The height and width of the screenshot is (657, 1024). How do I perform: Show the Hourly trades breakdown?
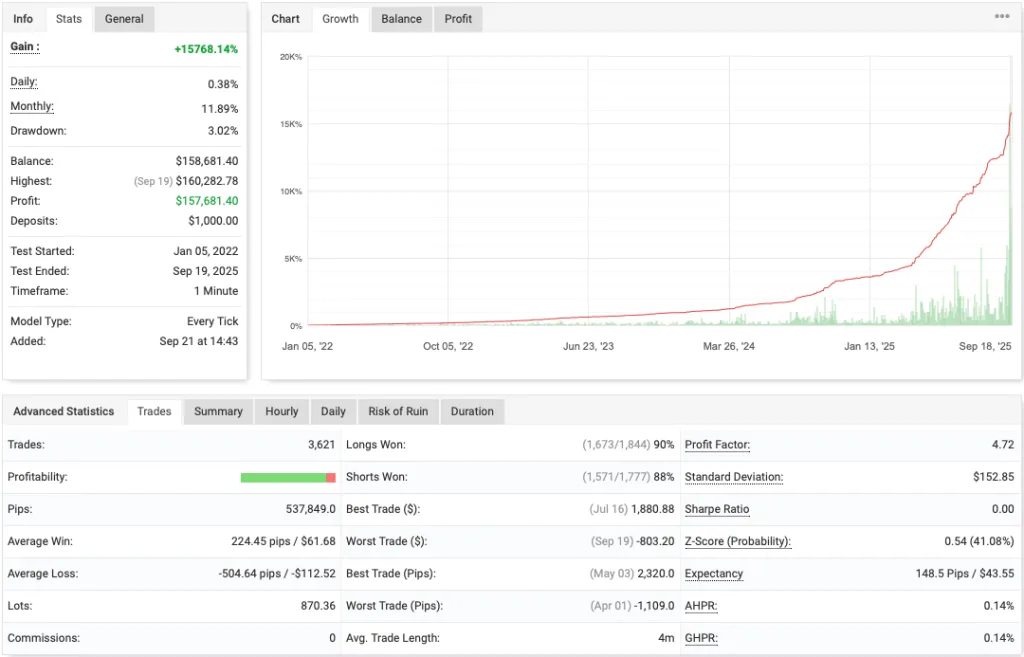(x=281, y=411)
